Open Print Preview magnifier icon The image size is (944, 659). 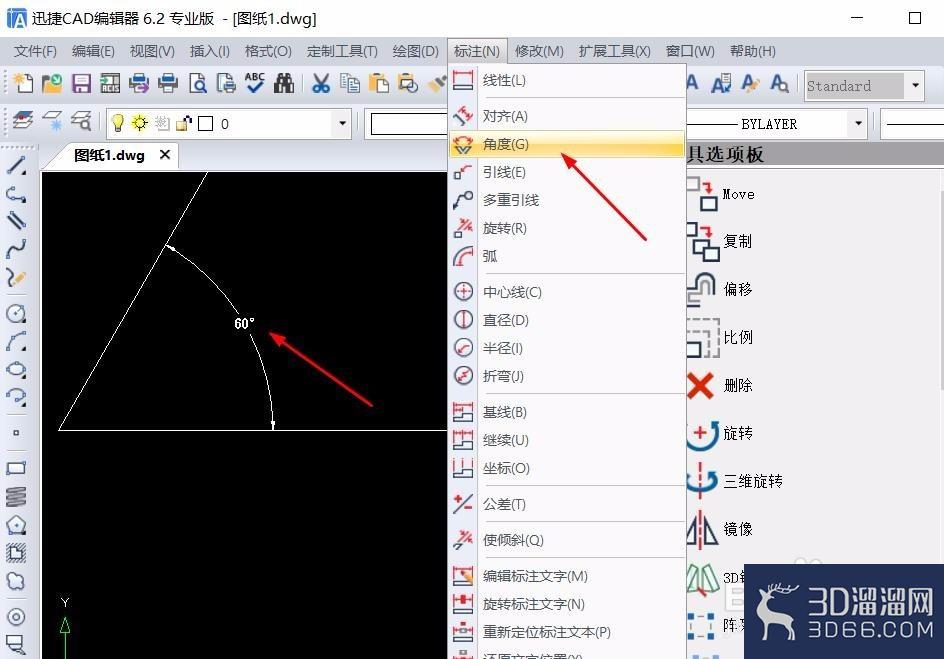click(x=197, y=83)
